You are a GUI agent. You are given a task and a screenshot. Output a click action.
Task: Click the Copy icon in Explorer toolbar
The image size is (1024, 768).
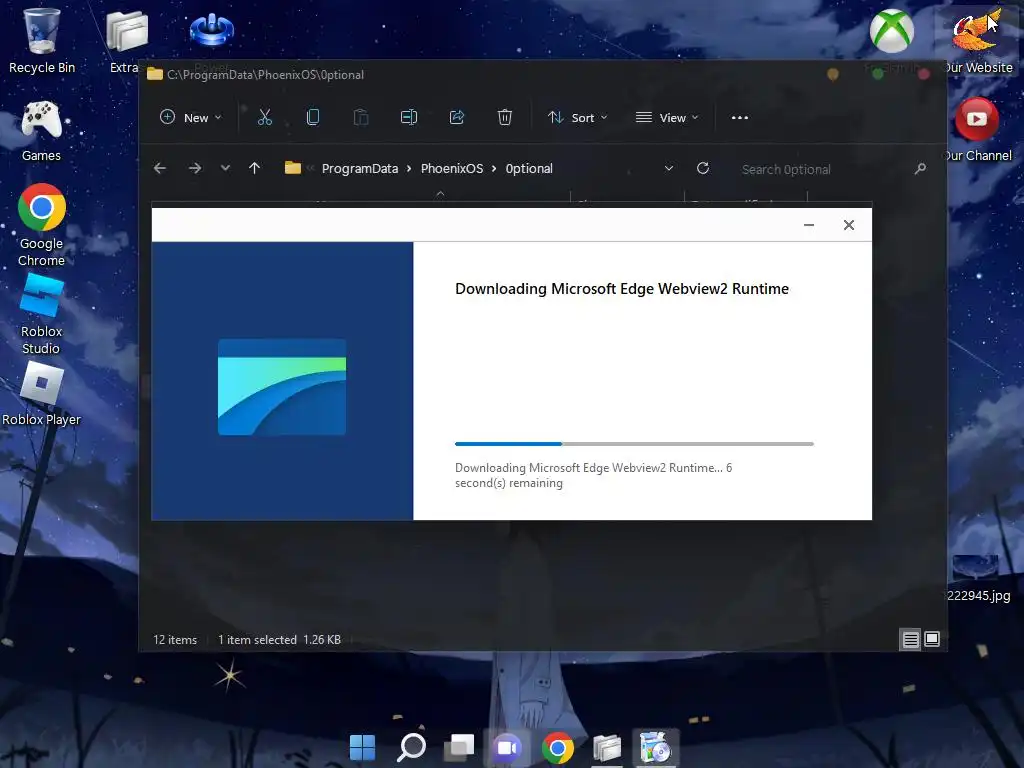pyautogui.click(x=313, y=118)
